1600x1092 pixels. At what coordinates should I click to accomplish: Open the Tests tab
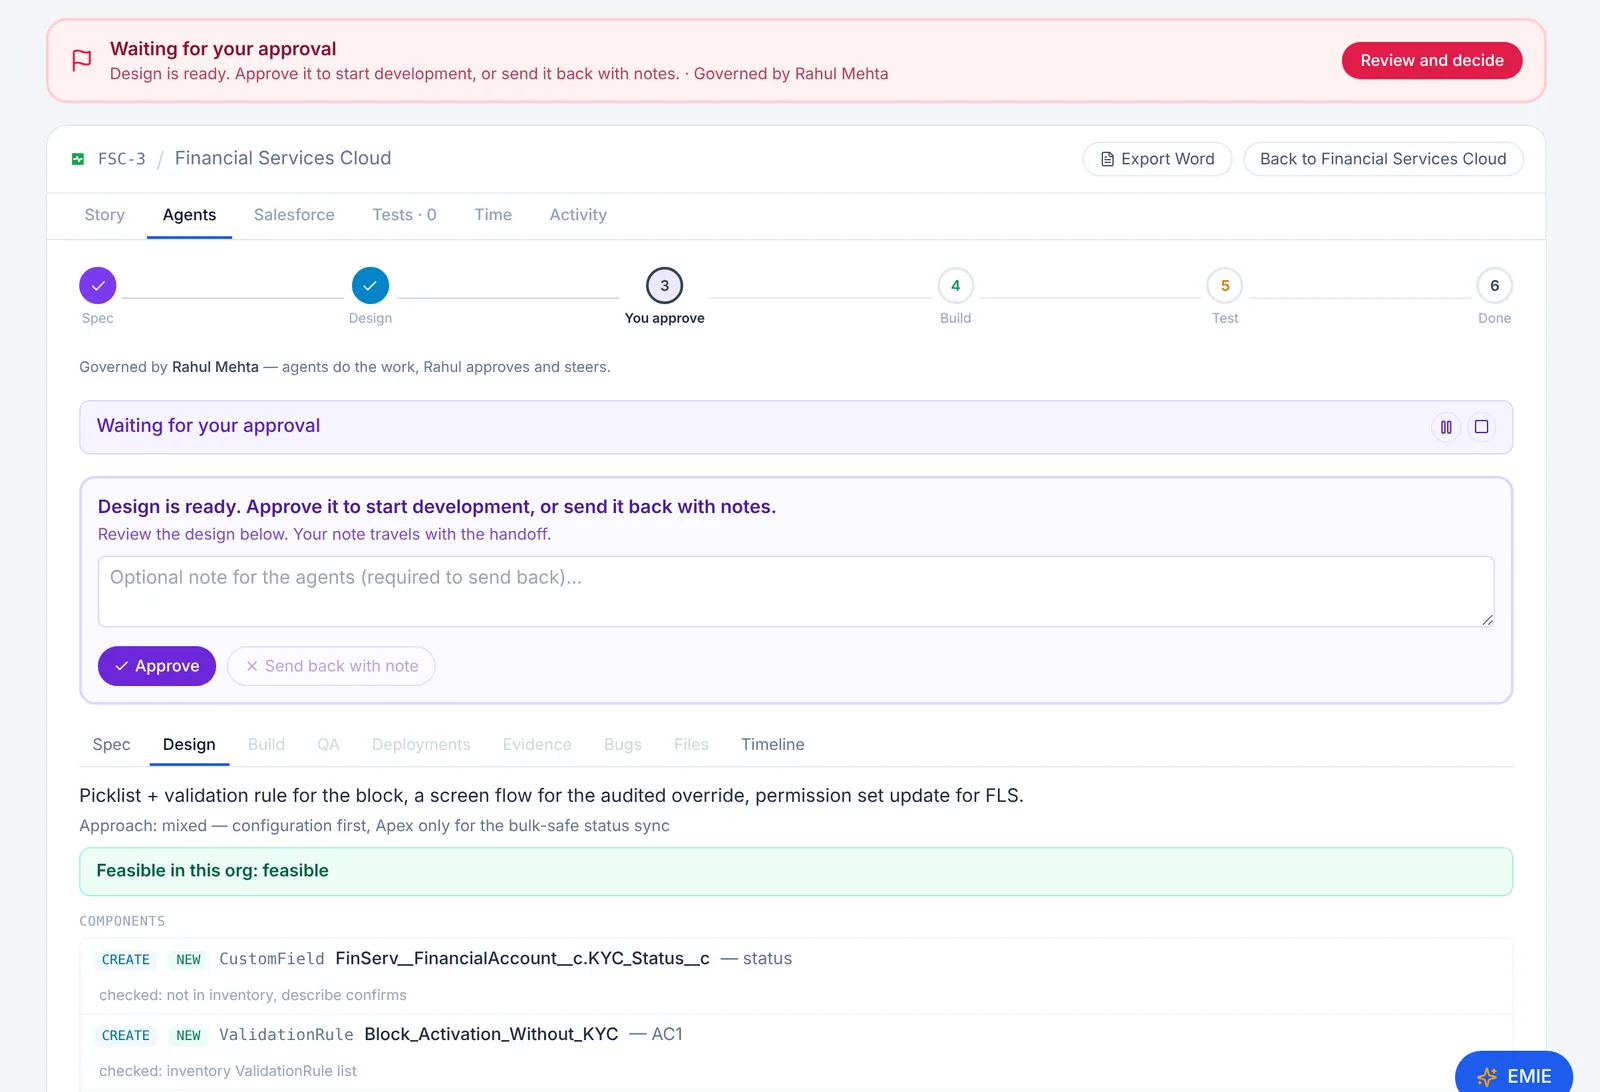(x=404, y=215)
